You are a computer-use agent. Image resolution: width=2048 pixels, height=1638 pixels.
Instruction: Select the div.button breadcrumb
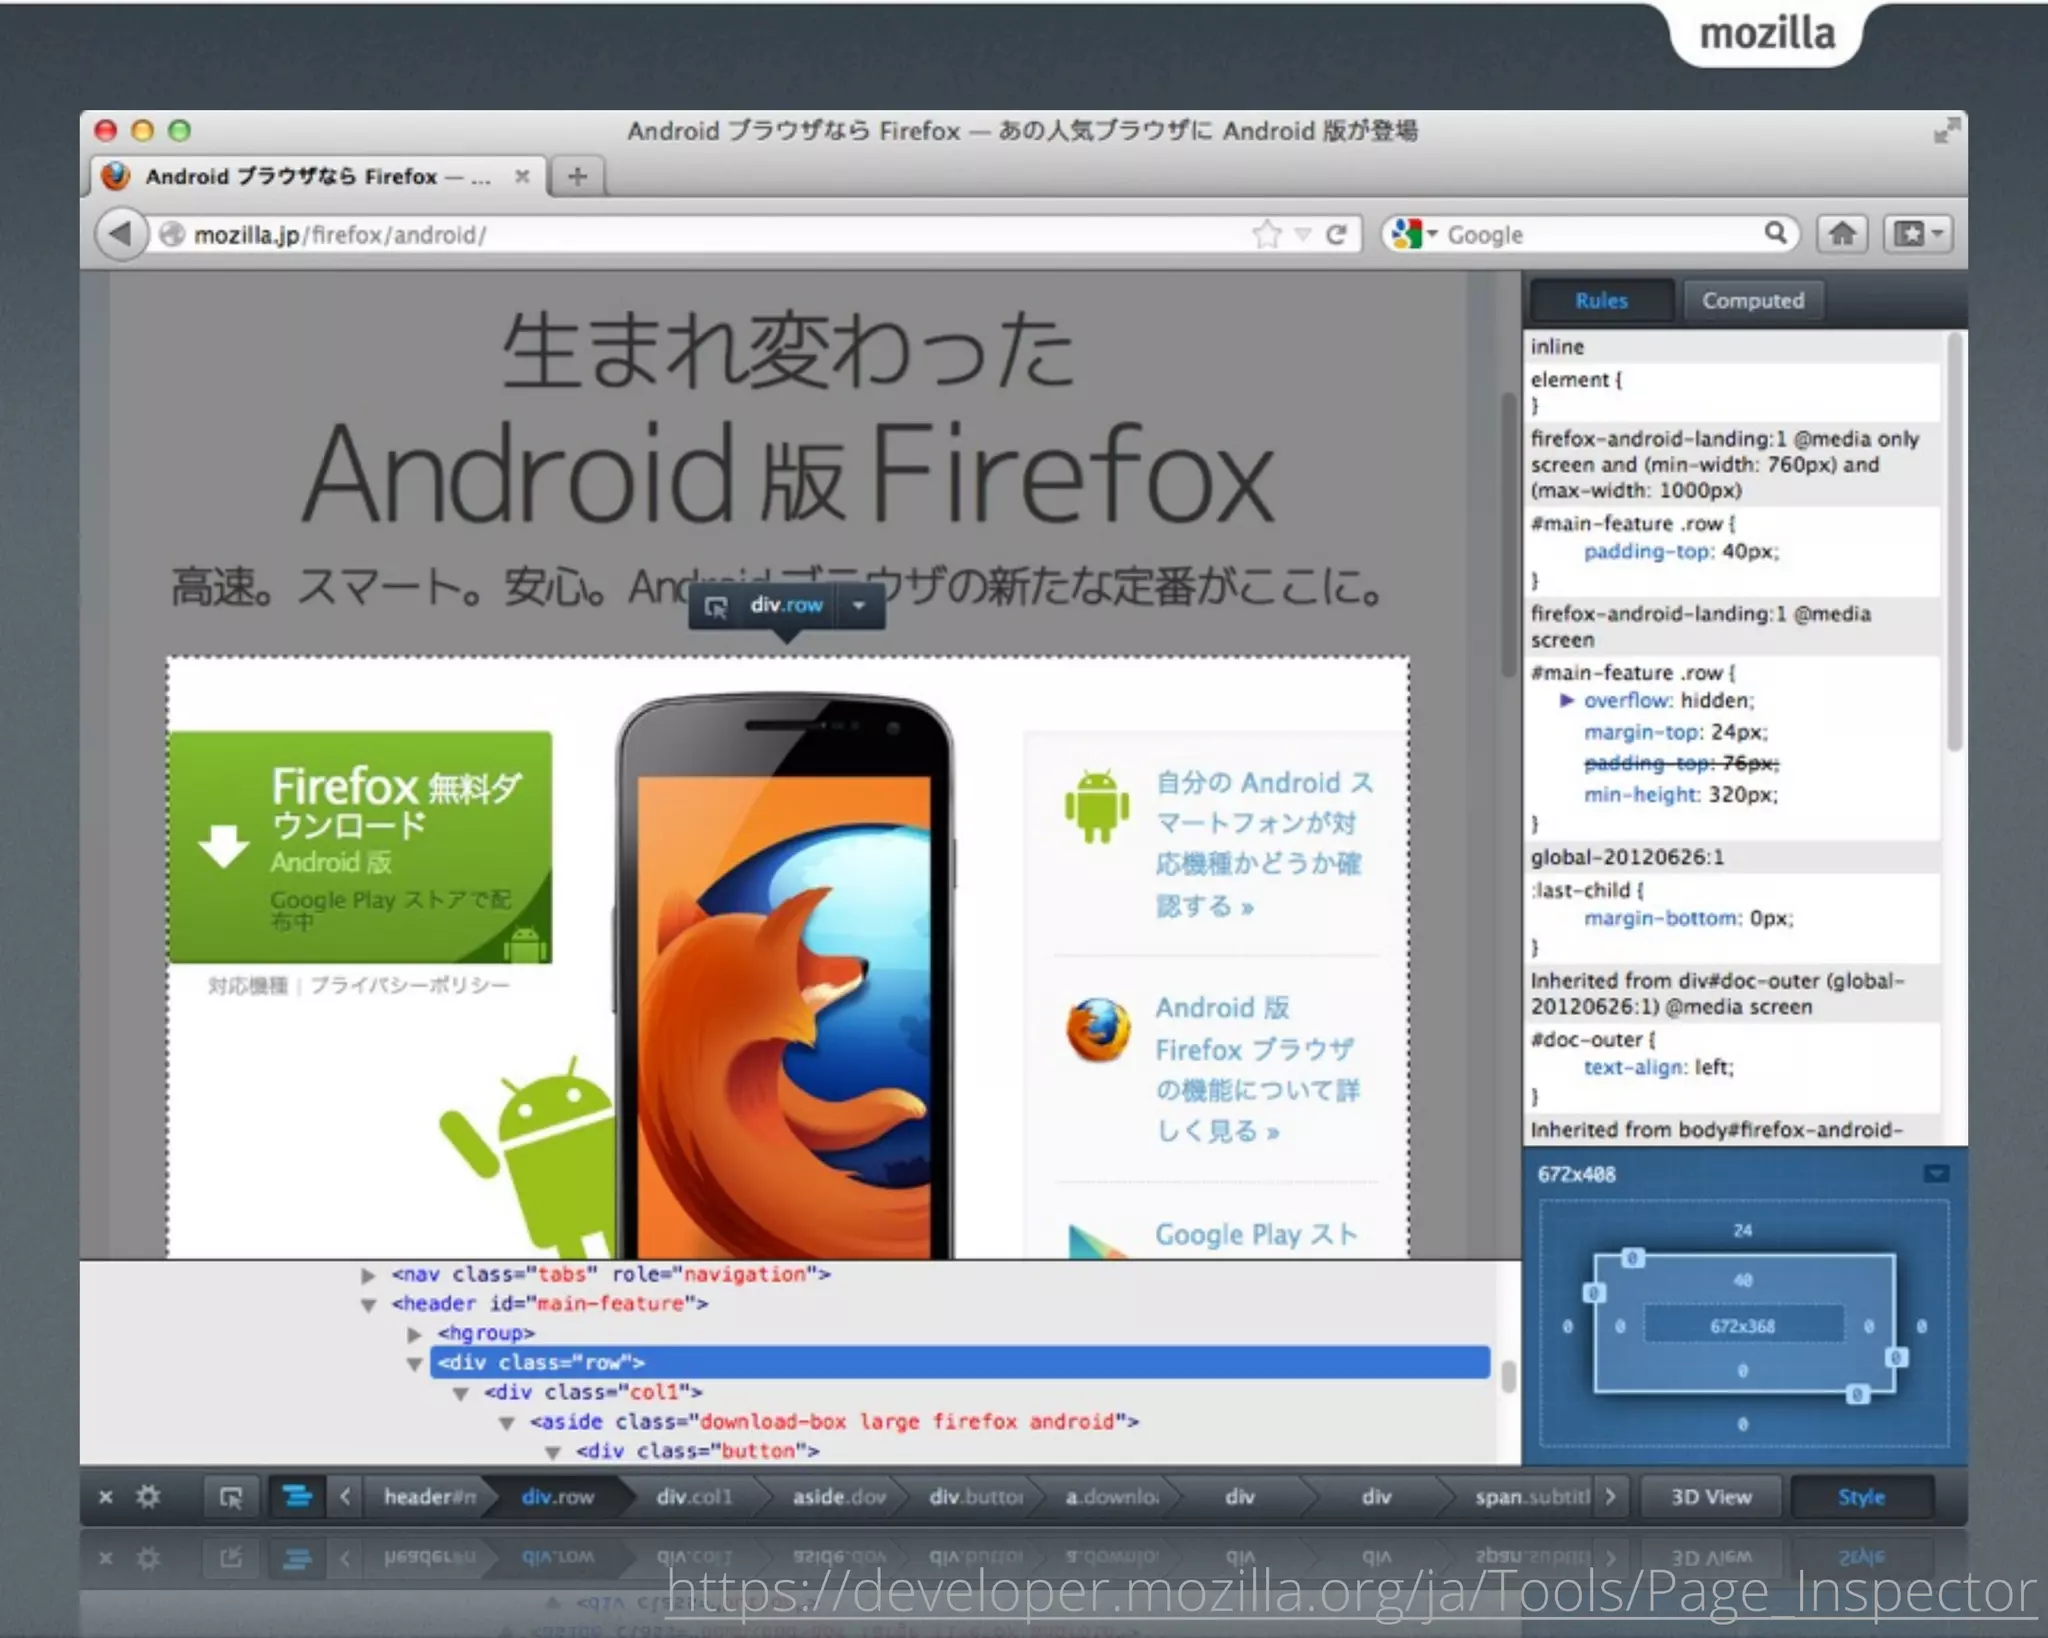[x=975, y=1497]
